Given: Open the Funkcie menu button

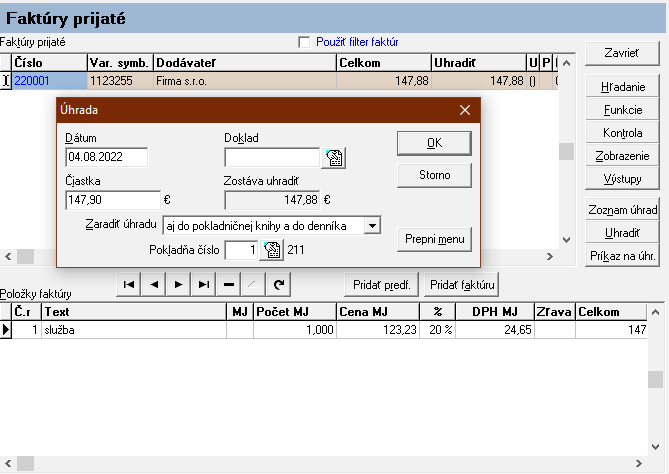Looking at the screenshot, I should (x=622, y=110).
